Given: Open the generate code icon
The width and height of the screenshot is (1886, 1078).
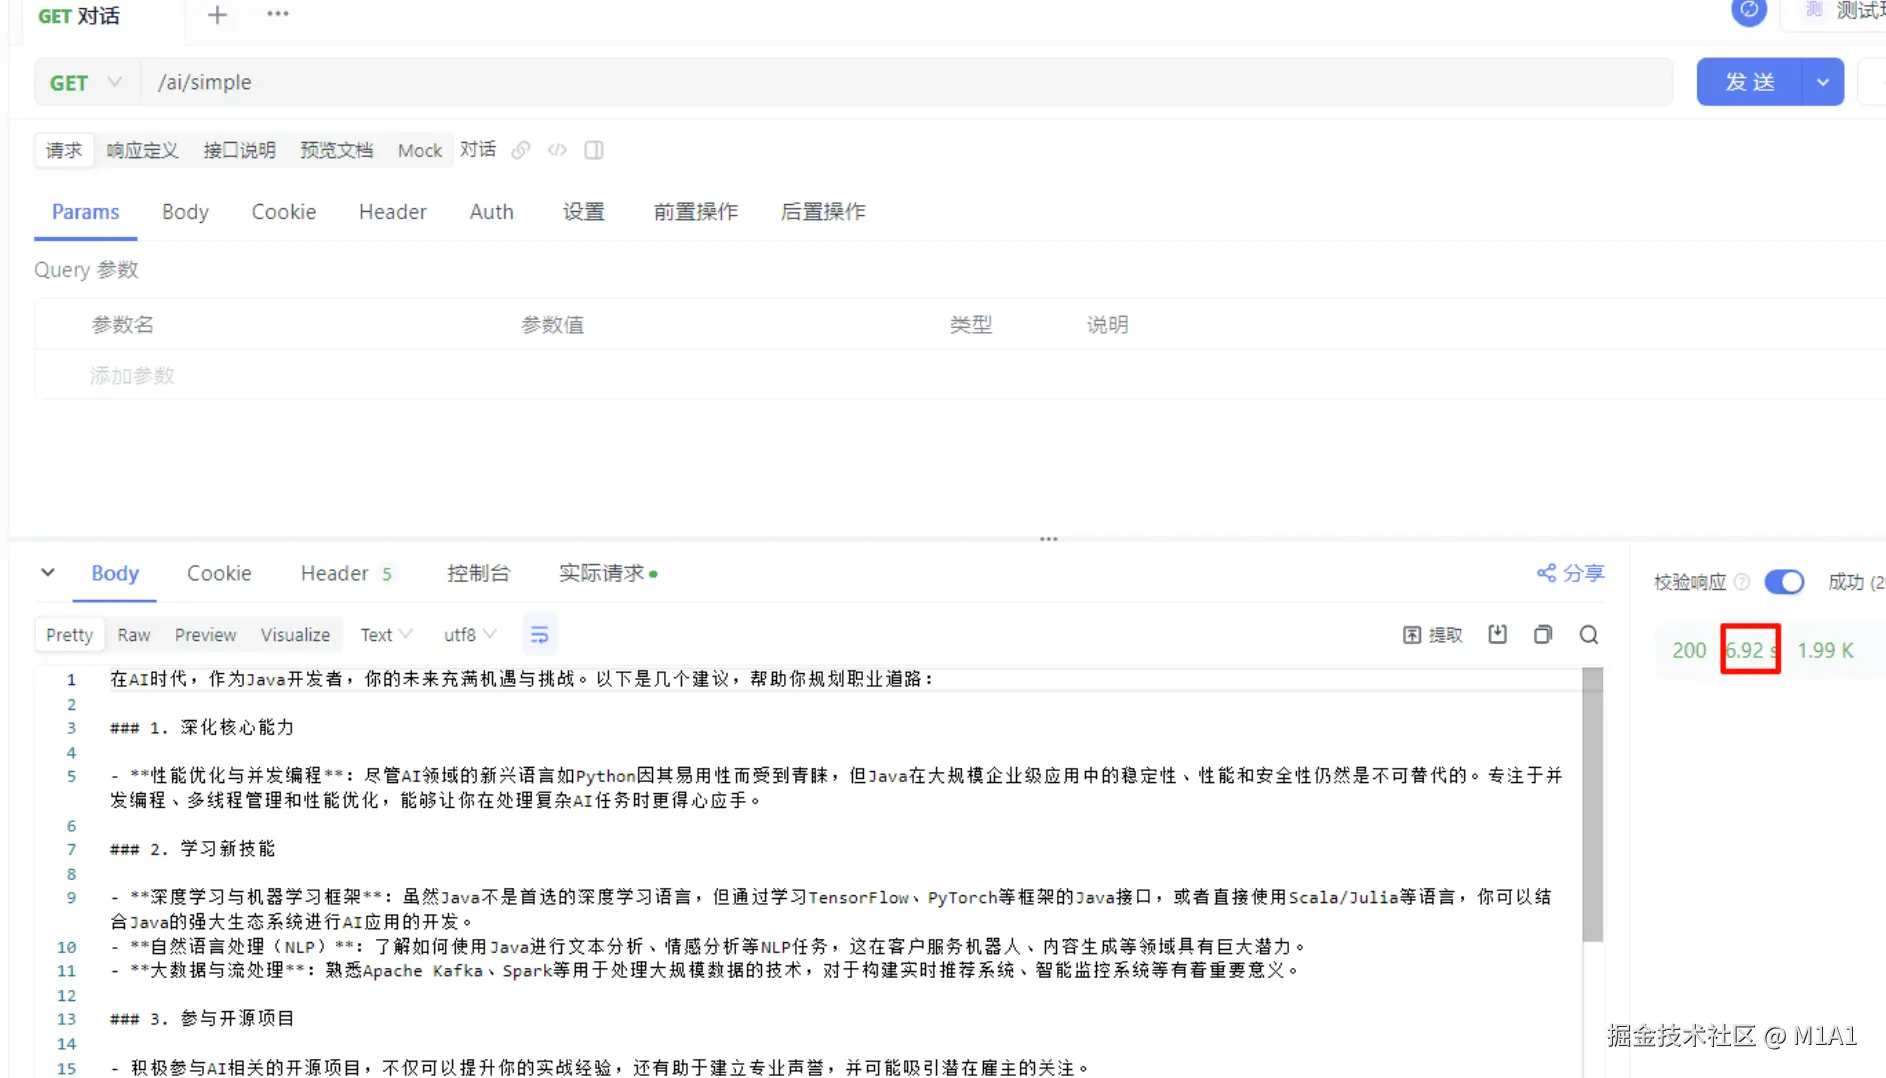Looking at the screenshot, I should (557, 150).
